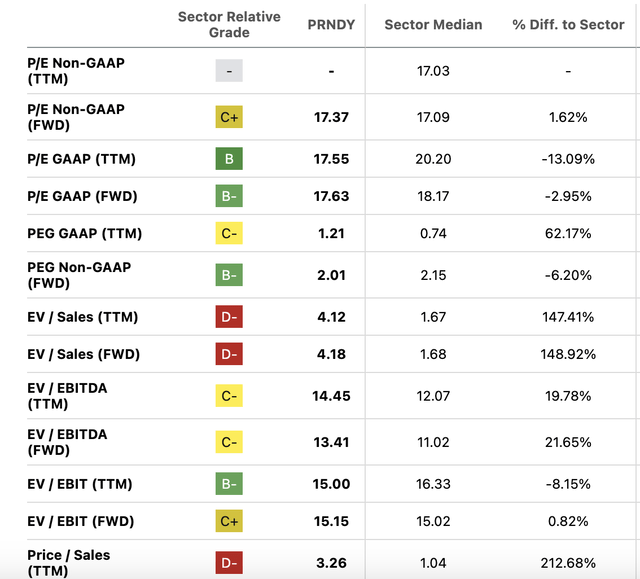The height and width of the screenshot is (579, 640).
Task: Click the grey dash badge for P/E Non-GAAP (TTM)
Action: 229,71
